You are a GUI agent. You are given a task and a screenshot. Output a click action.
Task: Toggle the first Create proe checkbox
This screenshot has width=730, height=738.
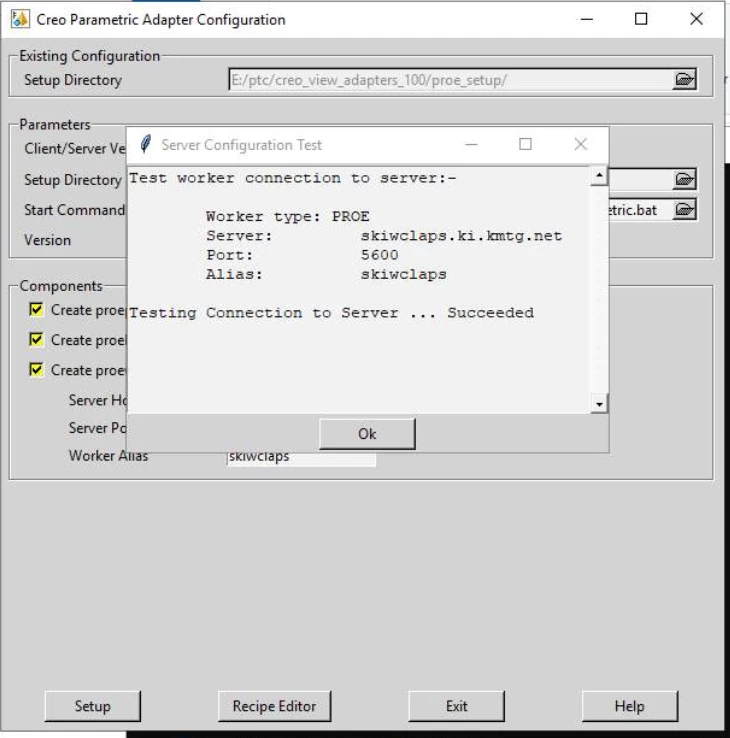click(x=36, y=310)
